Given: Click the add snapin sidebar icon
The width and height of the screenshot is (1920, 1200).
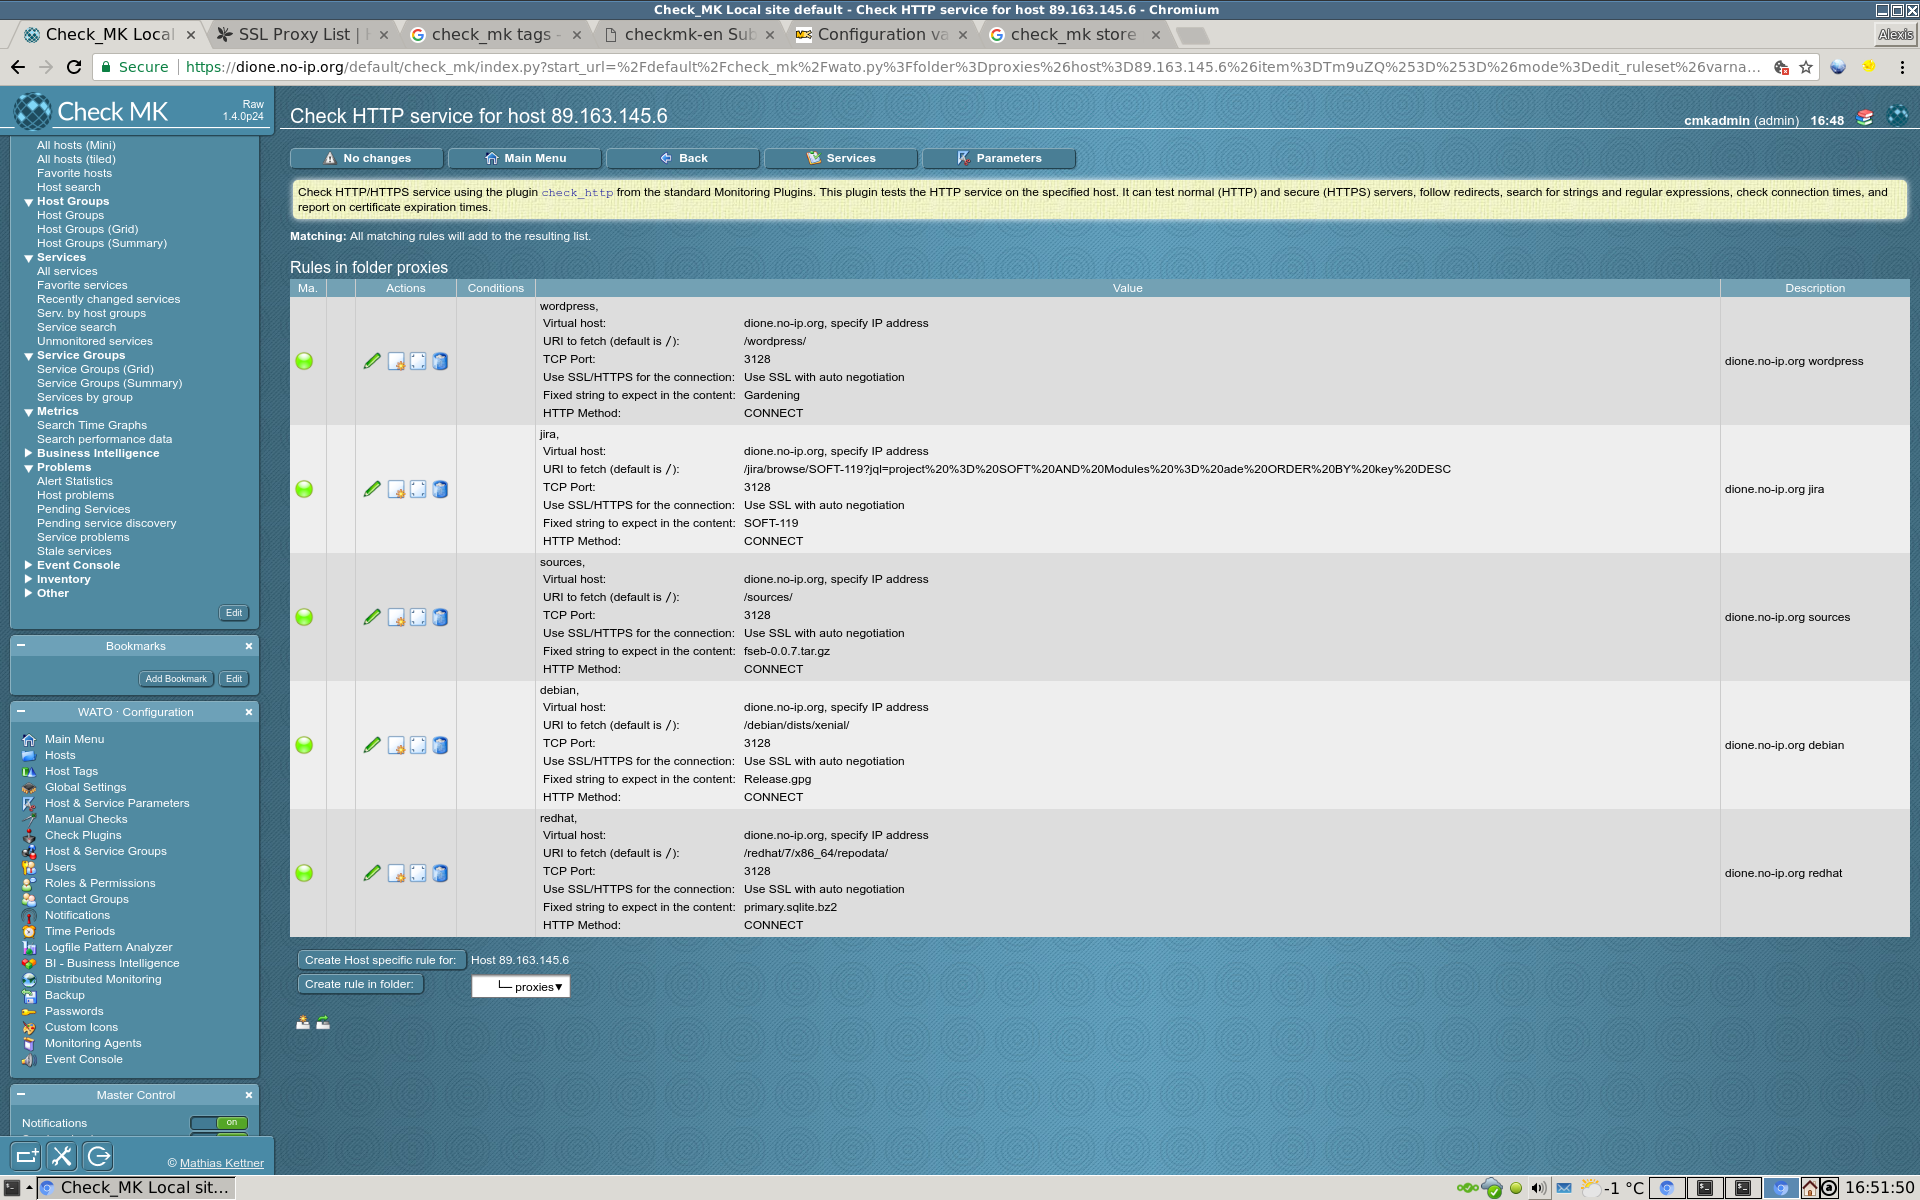Looking at the screenshot, I should tap(27, 1156).
